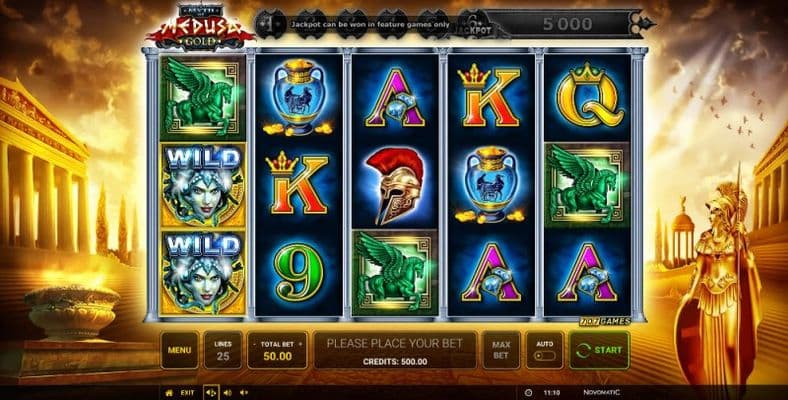Increase total bet with the plus sign
Image resolution: width=788 pixels, height=400 pixels.
coord(301,344)
